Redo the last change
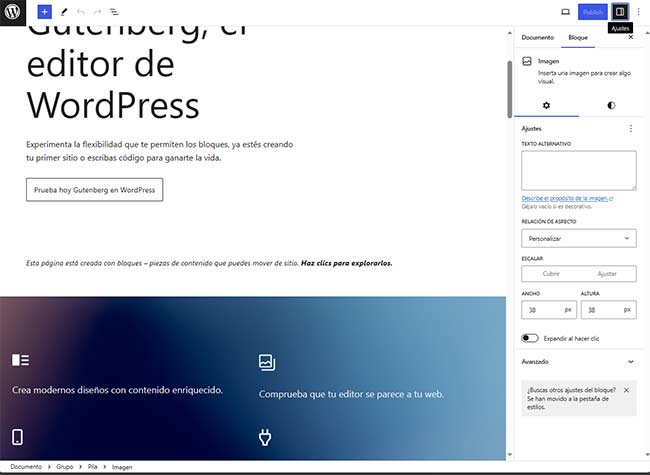The height and width of the screenshot is (475, 650). 97,12
